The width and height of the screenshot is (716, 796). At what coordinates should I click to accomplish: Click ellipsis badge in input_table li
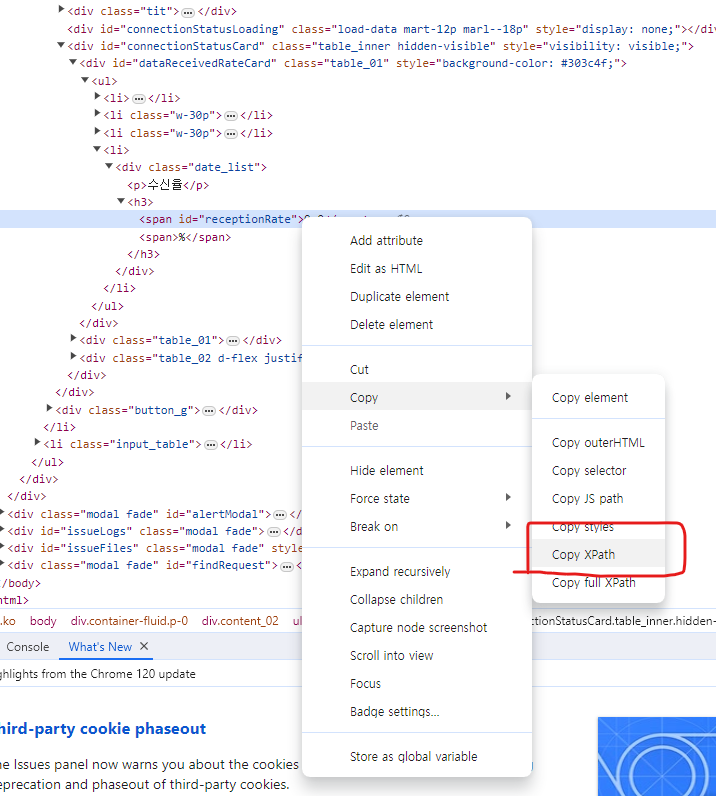211,445
